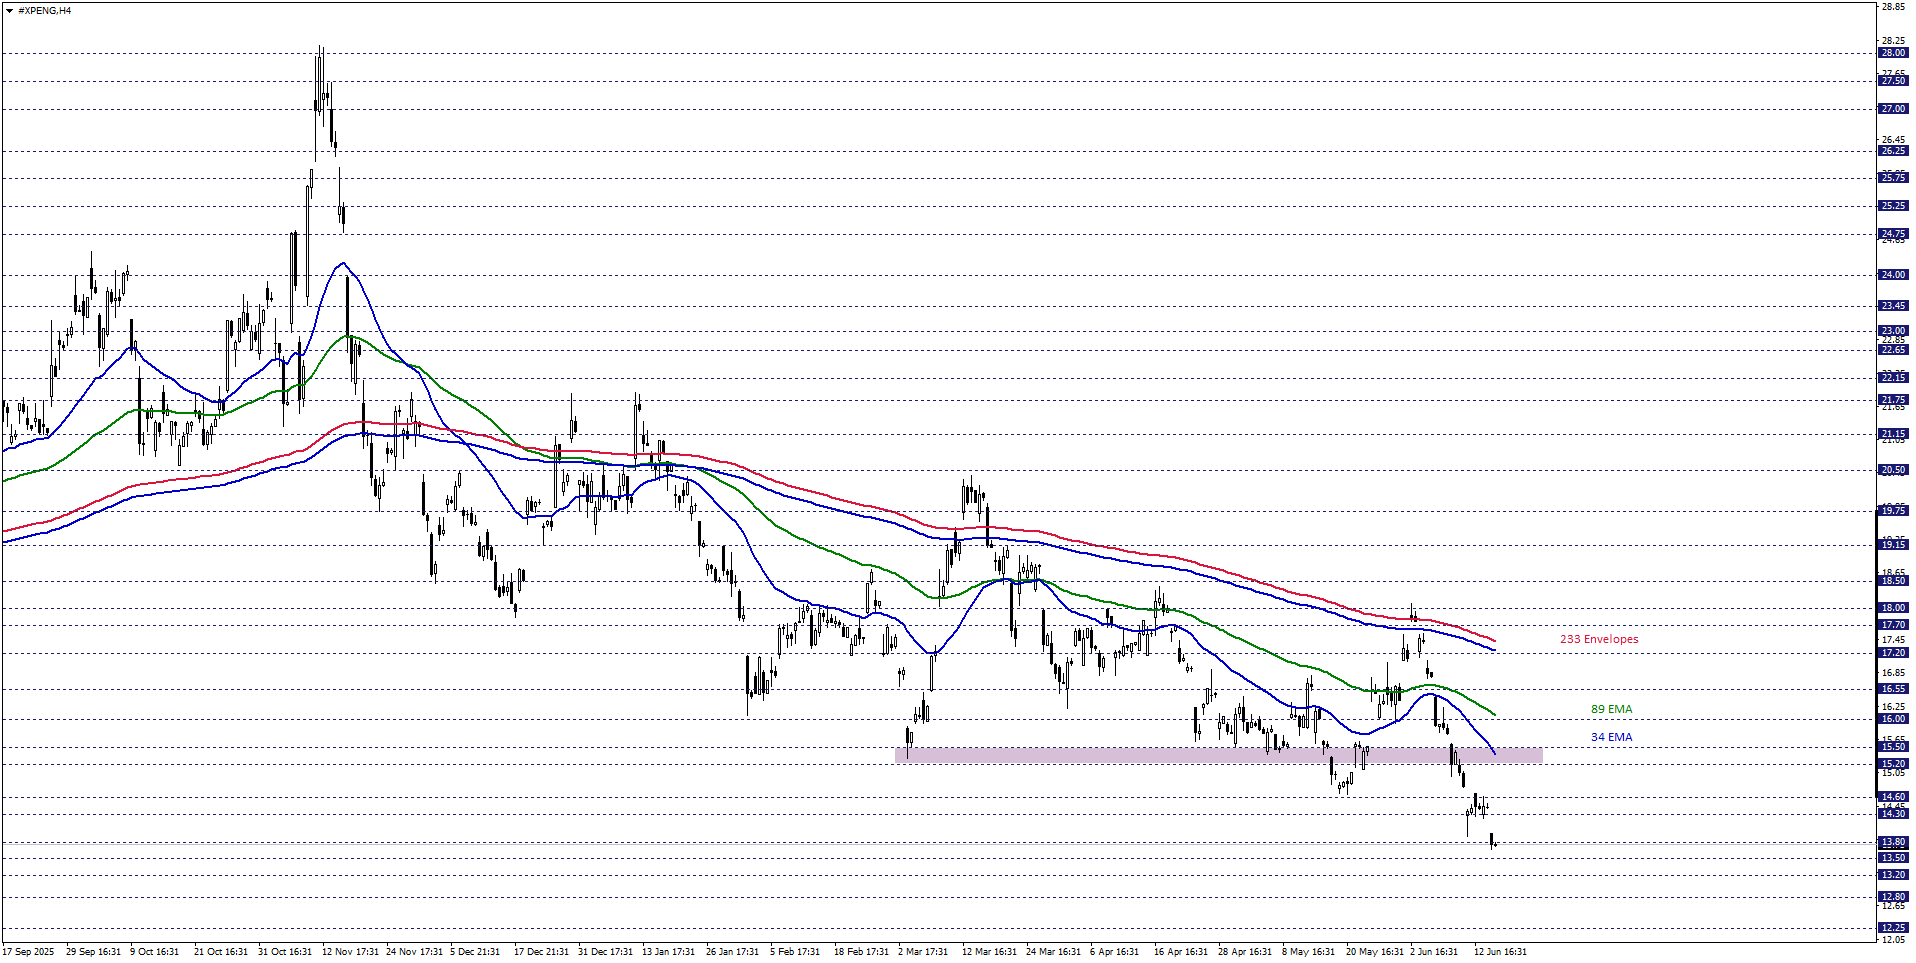Click the 17.20 price level label
Image resolution: width=1916 pixels, height=963 pixels.
tap(1893, 653)
